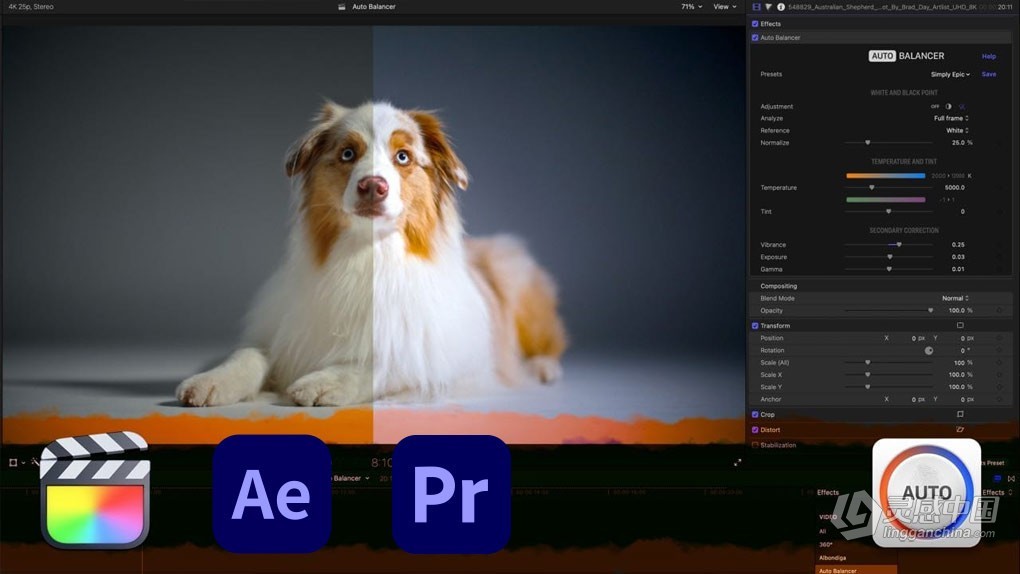Click the Normalize 25.0 % value field

961,143
